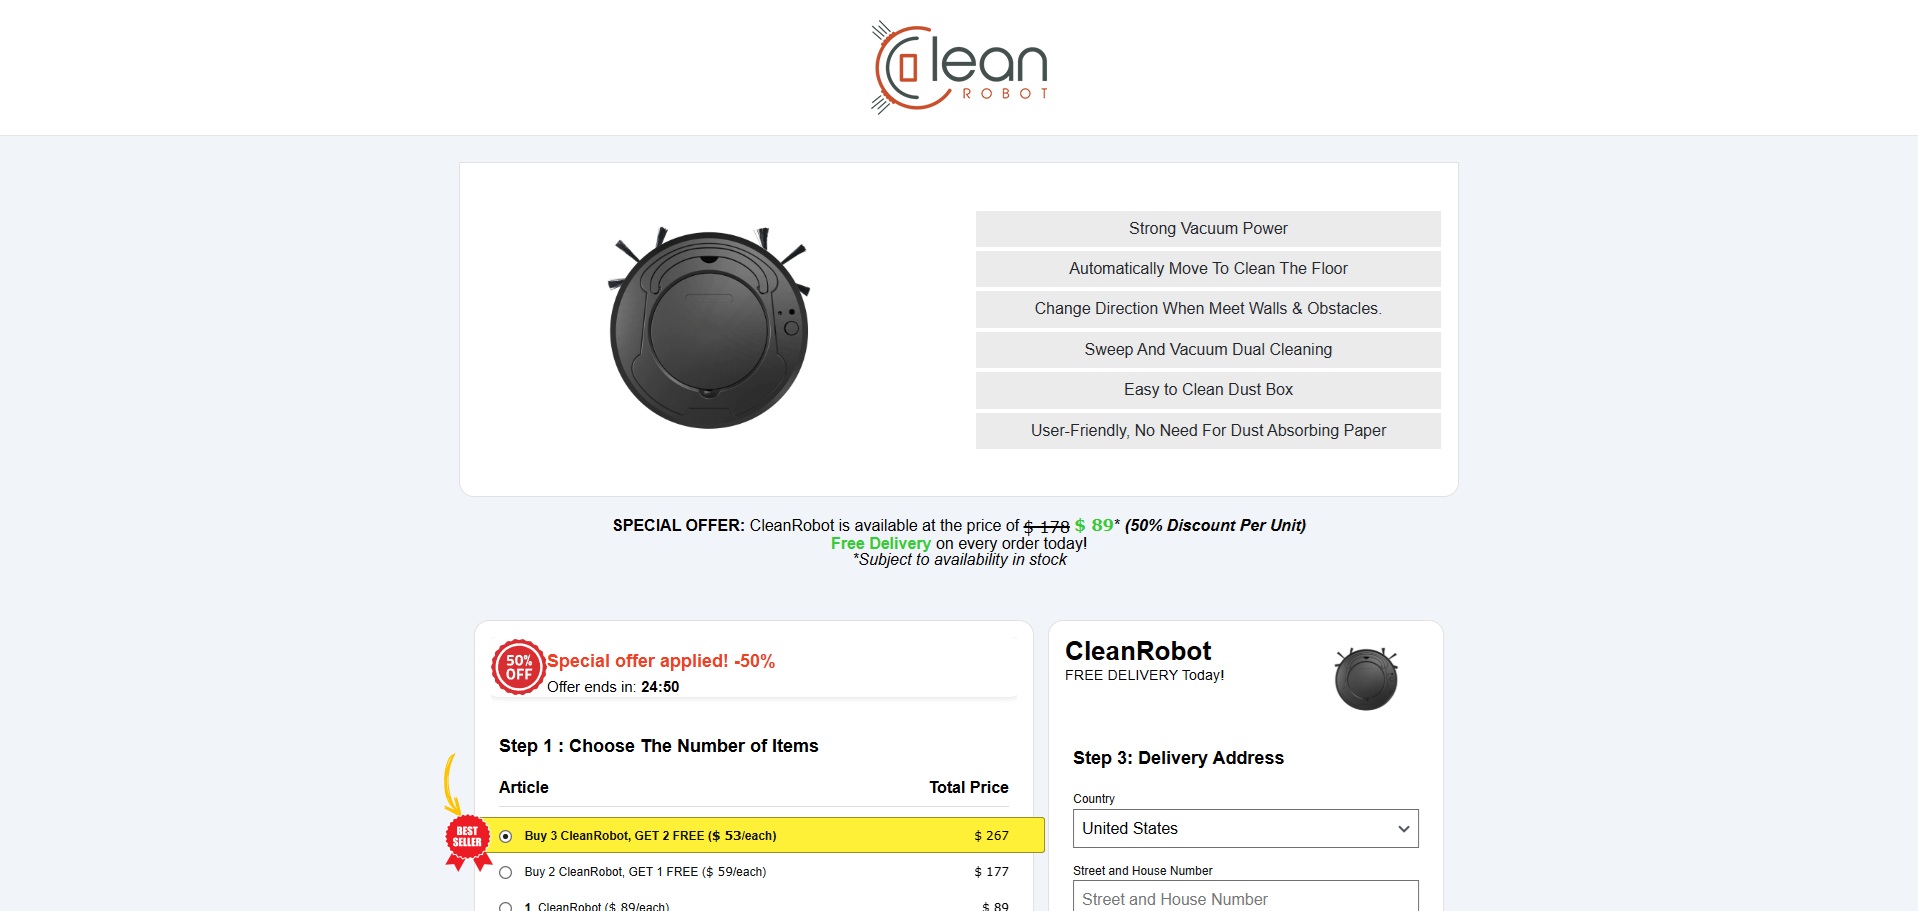Select the 1 CleanRobot radio option
The width and height of the screenshot is (1918, 911).
[506, 905]
